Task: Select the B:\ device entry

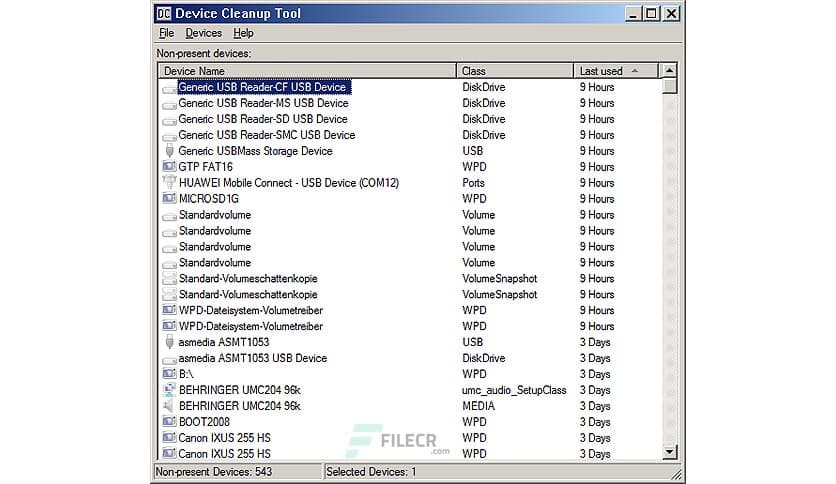Action: 186,374
